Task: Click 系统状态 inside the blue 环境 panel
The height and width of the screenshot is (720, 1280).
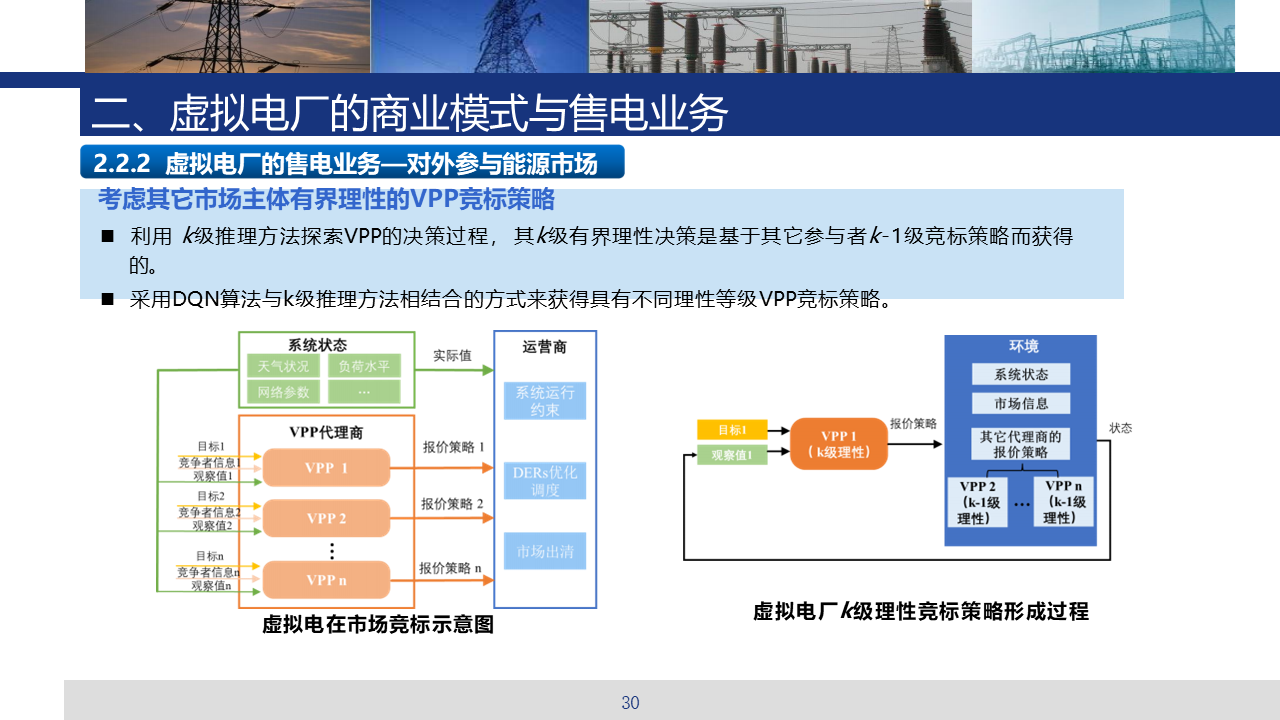Action: [x=1021, y=374]
